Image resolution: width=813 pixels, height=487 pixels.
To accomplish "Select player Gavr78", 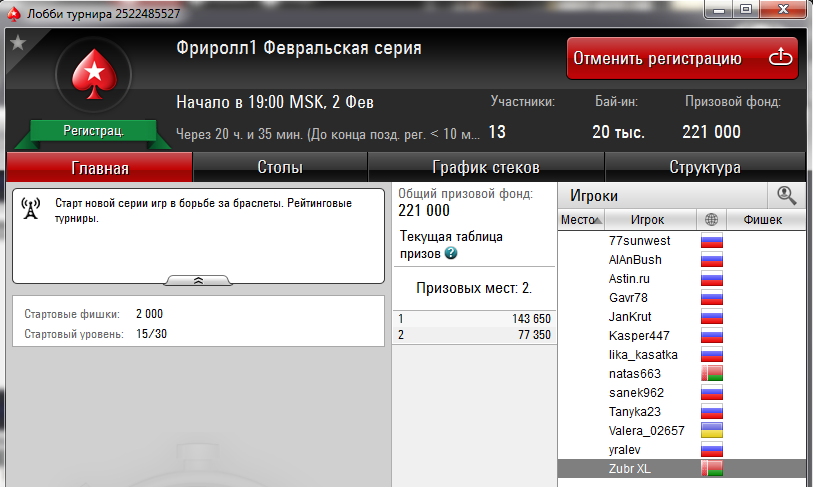I will [x=682, y=298].
